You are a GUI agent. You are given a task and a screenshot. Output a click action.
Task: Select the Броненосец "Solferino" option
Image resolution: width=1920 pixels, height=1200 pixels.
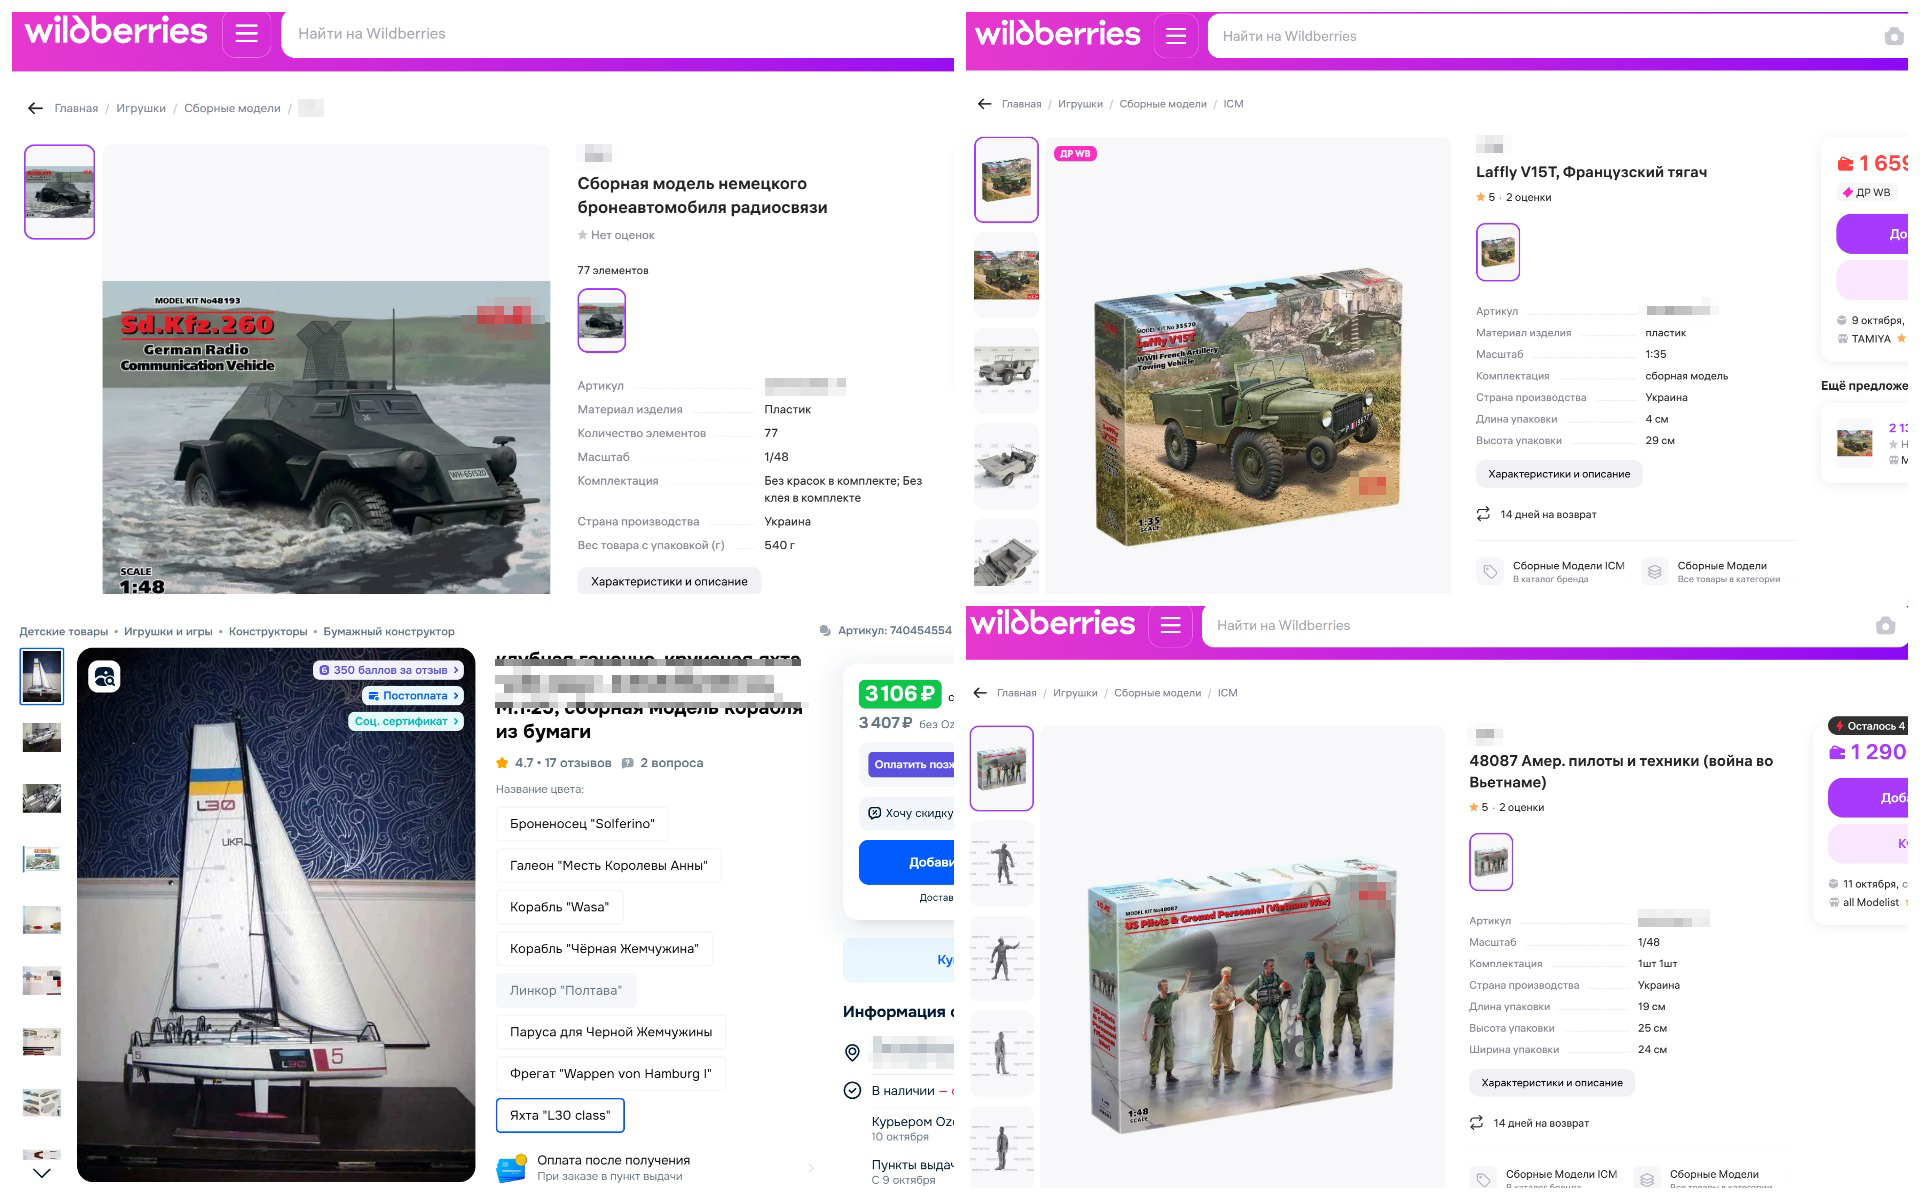582,824
